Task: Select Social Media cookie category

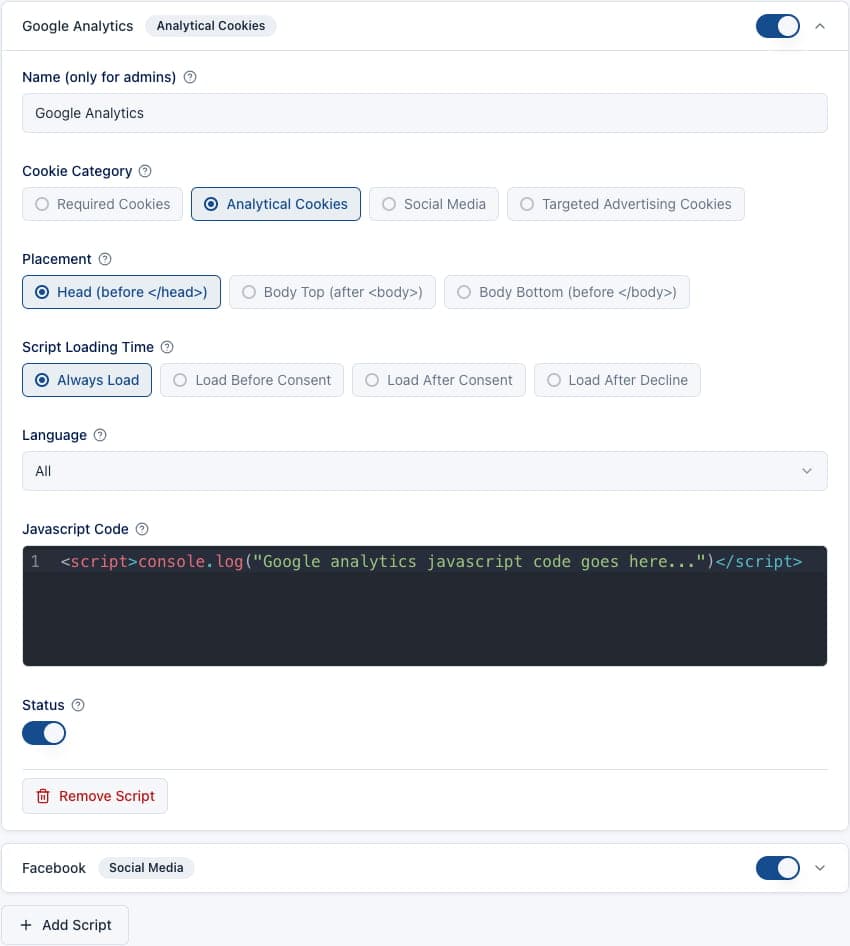Action: point(434,205)
